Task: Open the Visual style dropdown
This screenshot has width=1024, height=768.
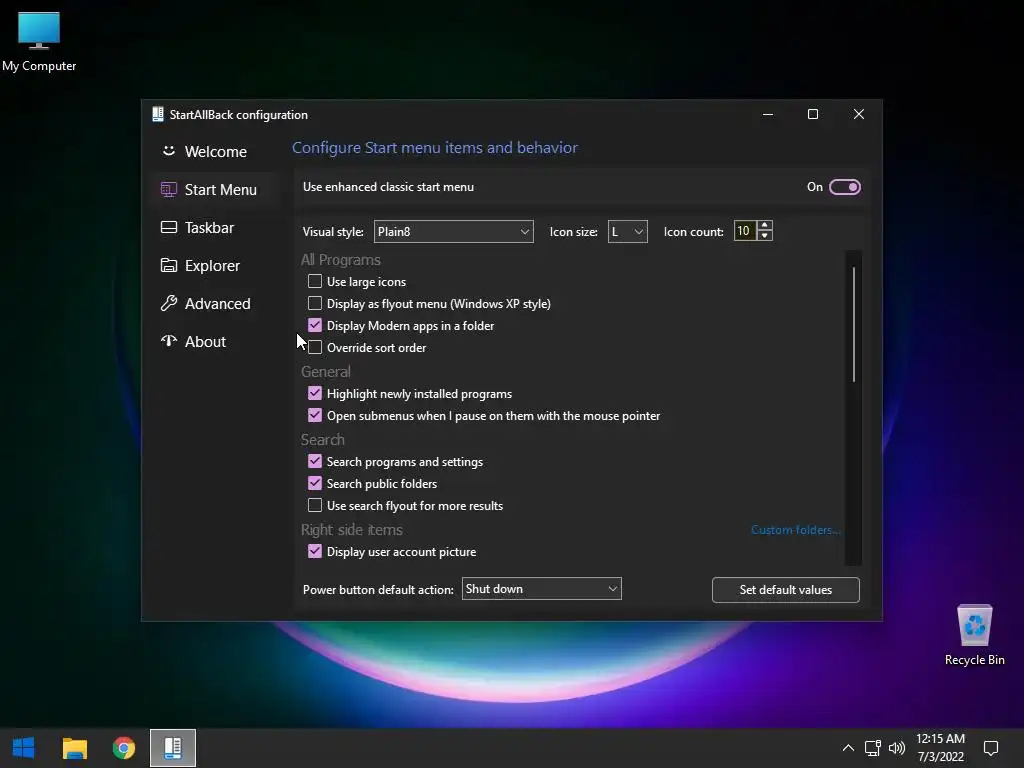Action: (453, 232)
